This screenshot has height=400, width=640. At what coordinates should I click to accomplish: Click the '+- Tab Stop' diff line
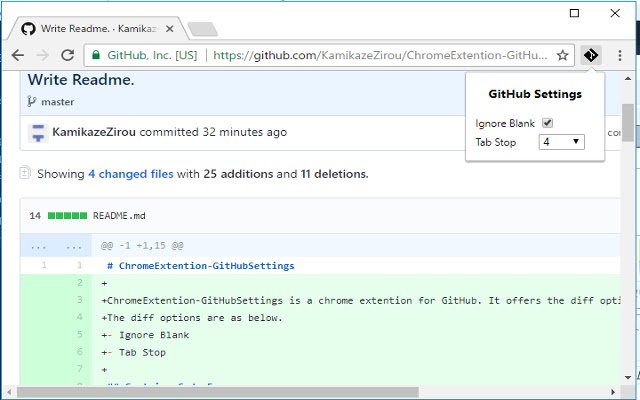[x=133, y=352]
